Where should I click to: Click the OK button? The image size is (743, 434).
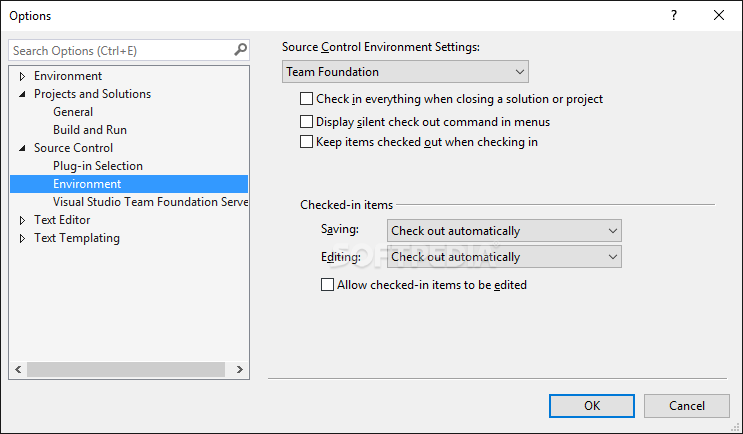[592, 406]
